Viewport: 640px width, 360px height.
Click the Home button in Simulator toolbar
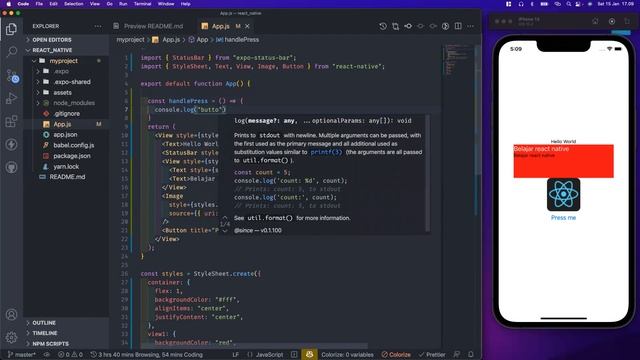(595, 21)
